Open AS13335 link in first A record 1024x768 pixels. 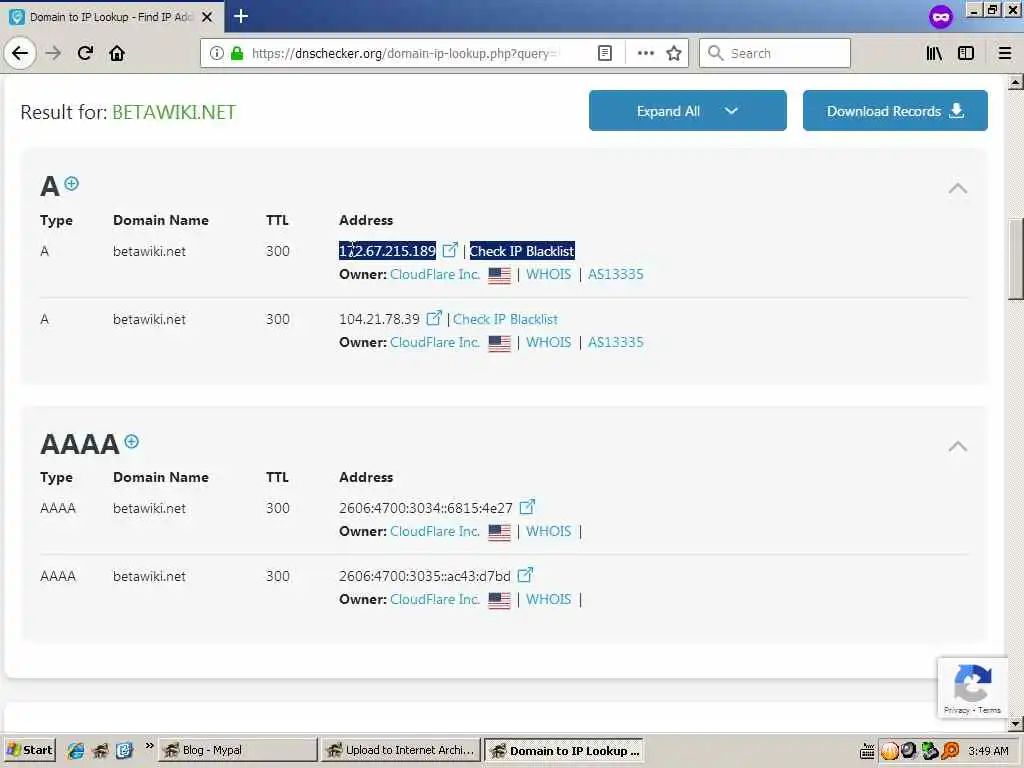click(616, 274)
